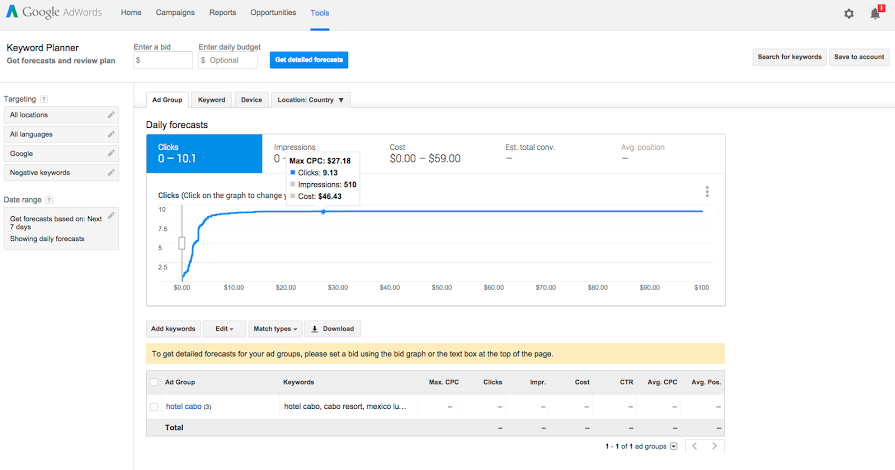Image resolution: width=895 pixels, height=470 pixels.
Task: Switch to the Keyword tab
Action: point(211,100)
